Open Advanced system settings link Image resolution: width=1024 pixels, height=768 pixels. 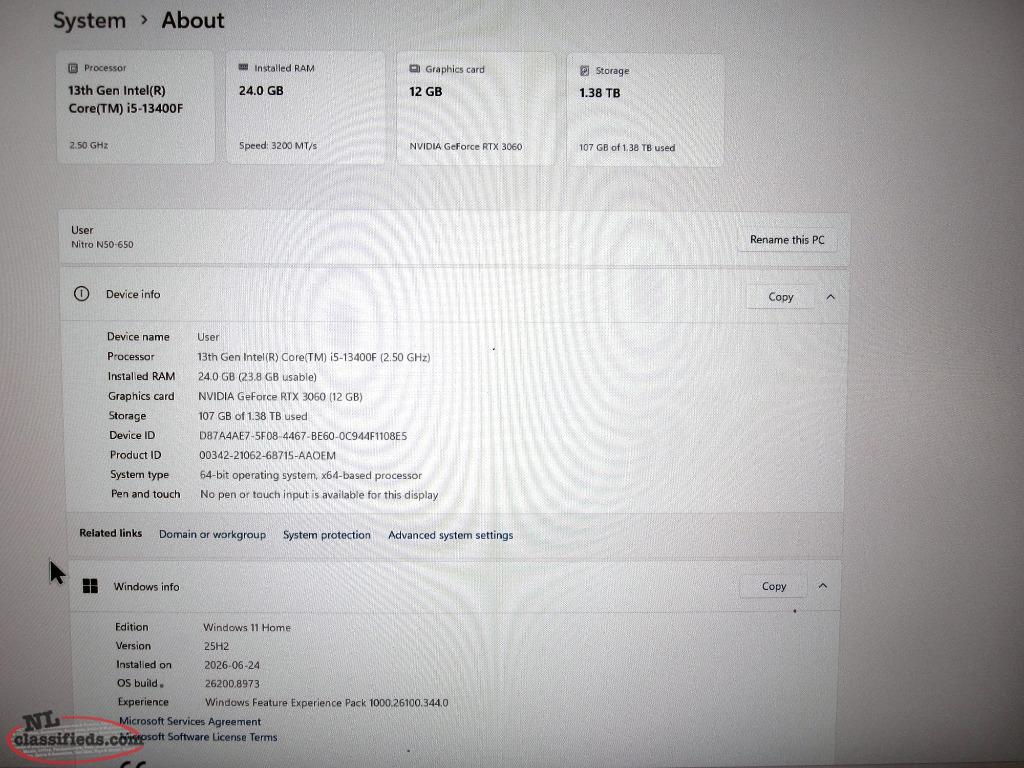[451, 535]
